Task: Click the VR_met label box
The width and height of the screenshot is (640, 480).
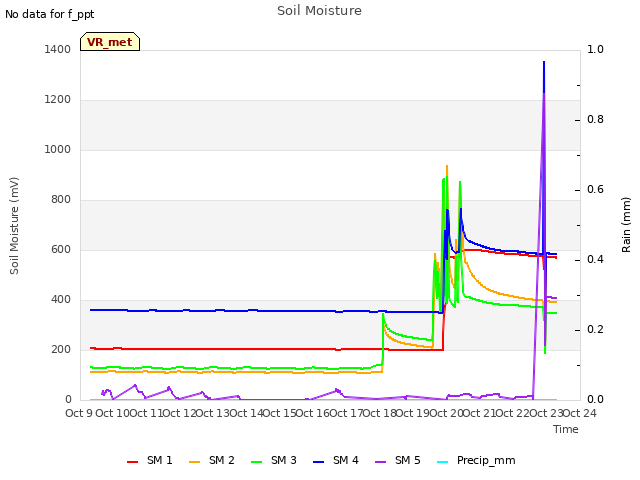Action: click(x=110, y=42)
